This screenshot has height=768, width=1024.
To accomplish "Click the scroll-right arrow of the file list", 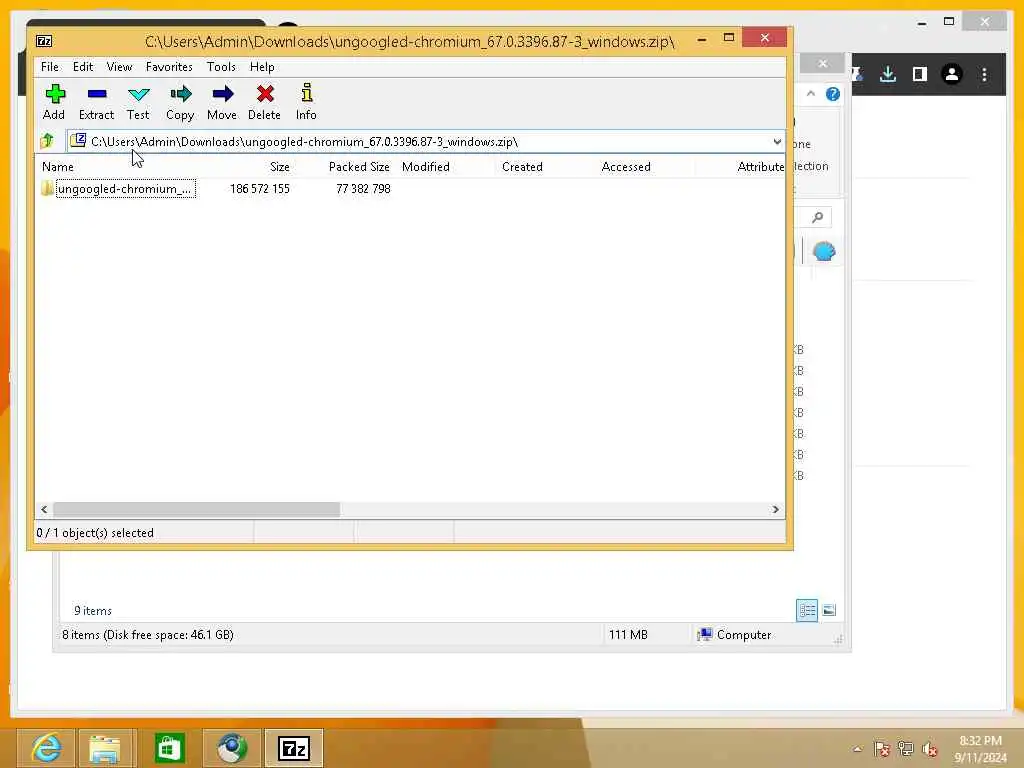I will click(776, 509).
